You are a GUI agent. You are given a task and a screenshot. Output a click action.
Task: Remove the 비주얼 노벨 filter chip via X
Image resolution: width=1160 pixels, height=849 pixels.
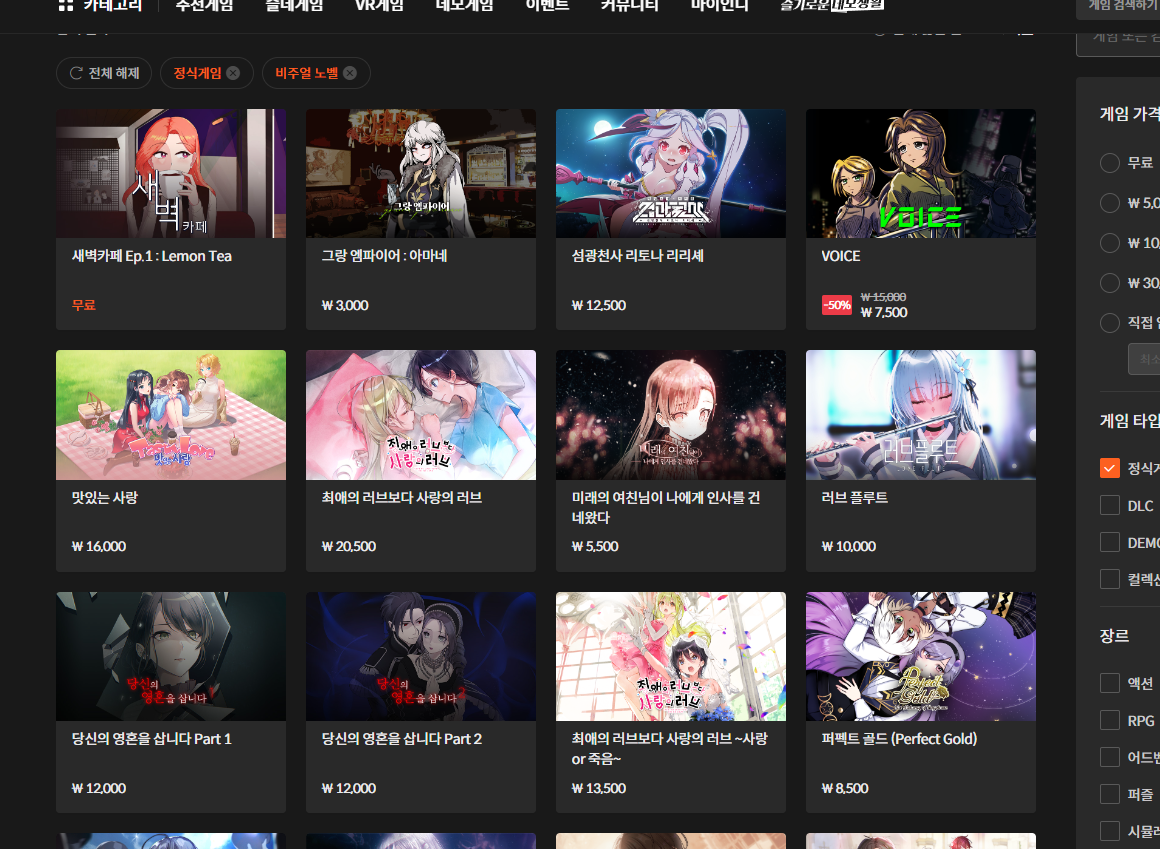tap(350, 73)
